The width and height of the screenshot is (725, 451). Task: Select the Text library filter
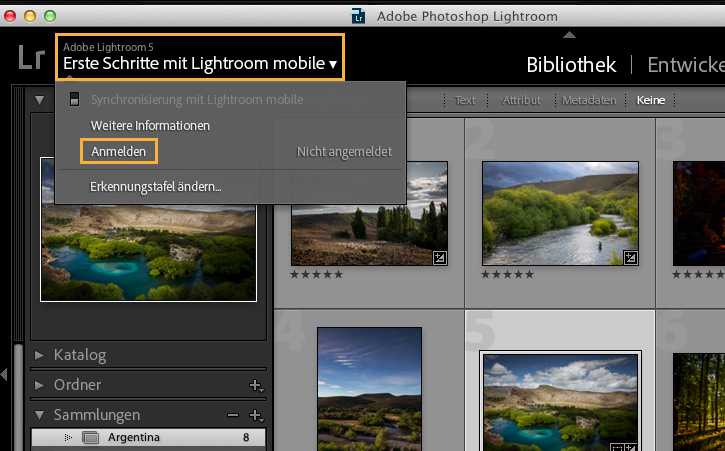tap(465, 100)
